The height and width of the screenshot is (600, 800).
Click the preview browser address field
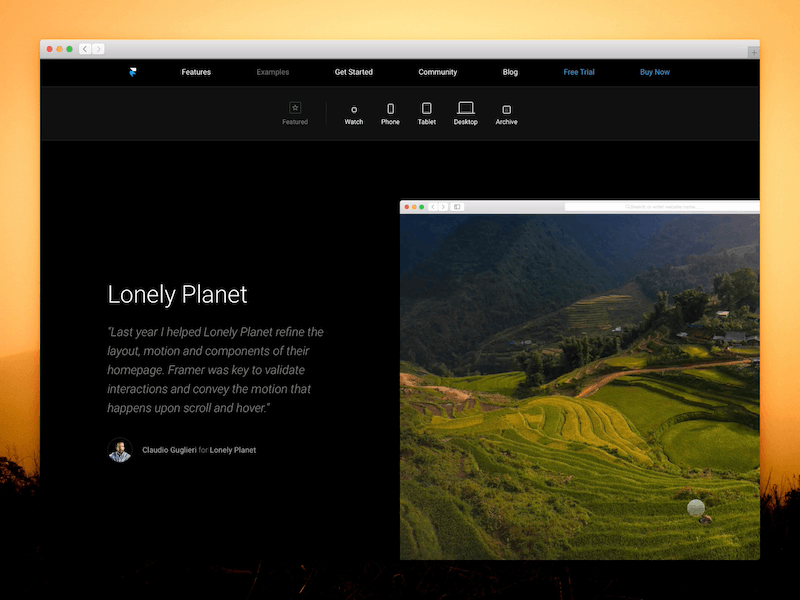pyautogui.click(x=662, y=207)
